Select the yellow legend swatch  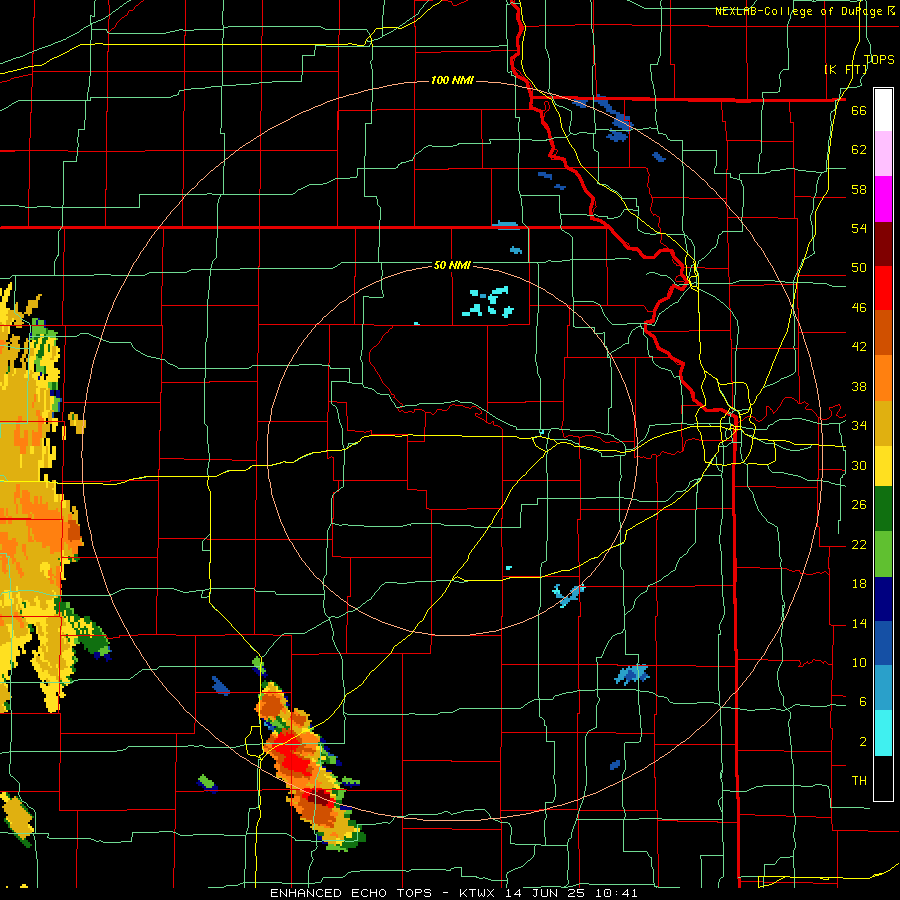[x=883, y=466]
